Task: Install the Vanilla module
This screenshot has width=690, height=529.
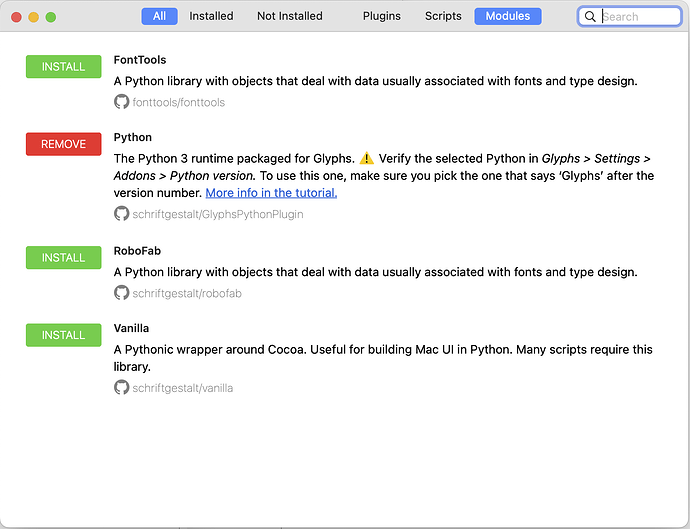Action: click(63, 335)
